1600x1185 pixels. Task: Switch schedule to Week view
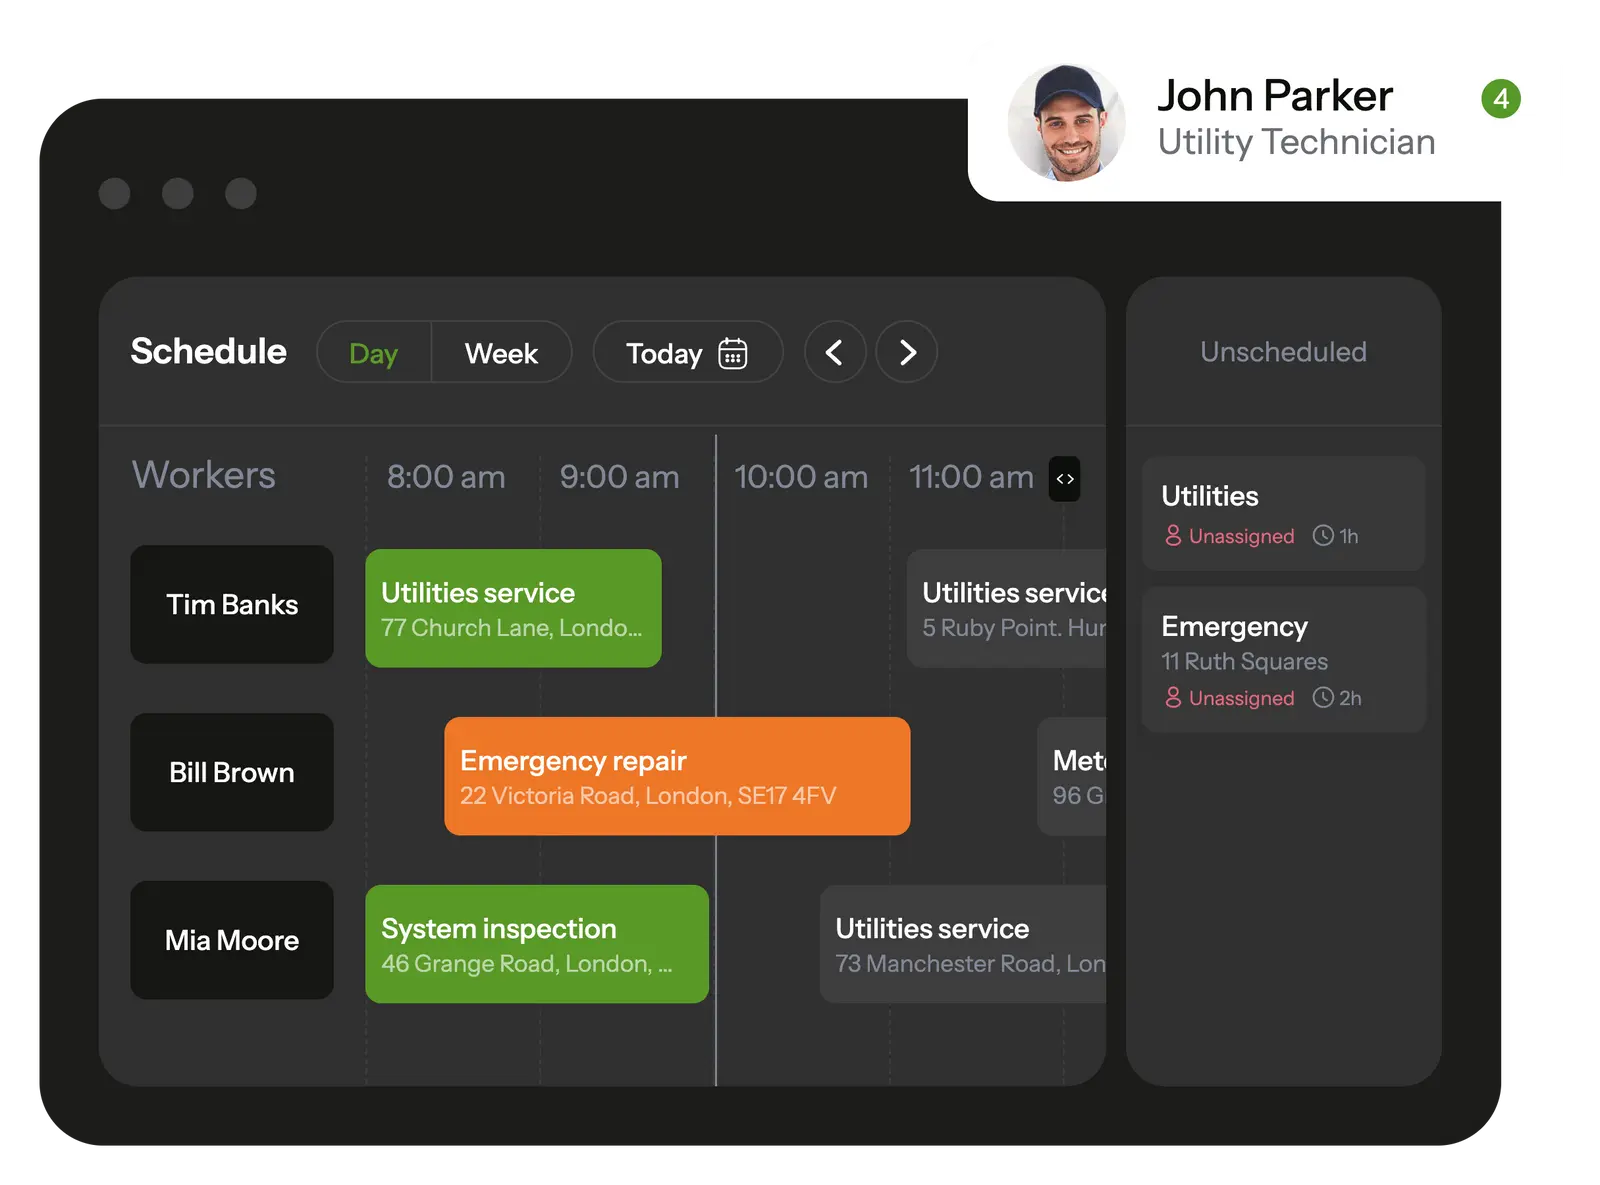[x=501, y=353]
